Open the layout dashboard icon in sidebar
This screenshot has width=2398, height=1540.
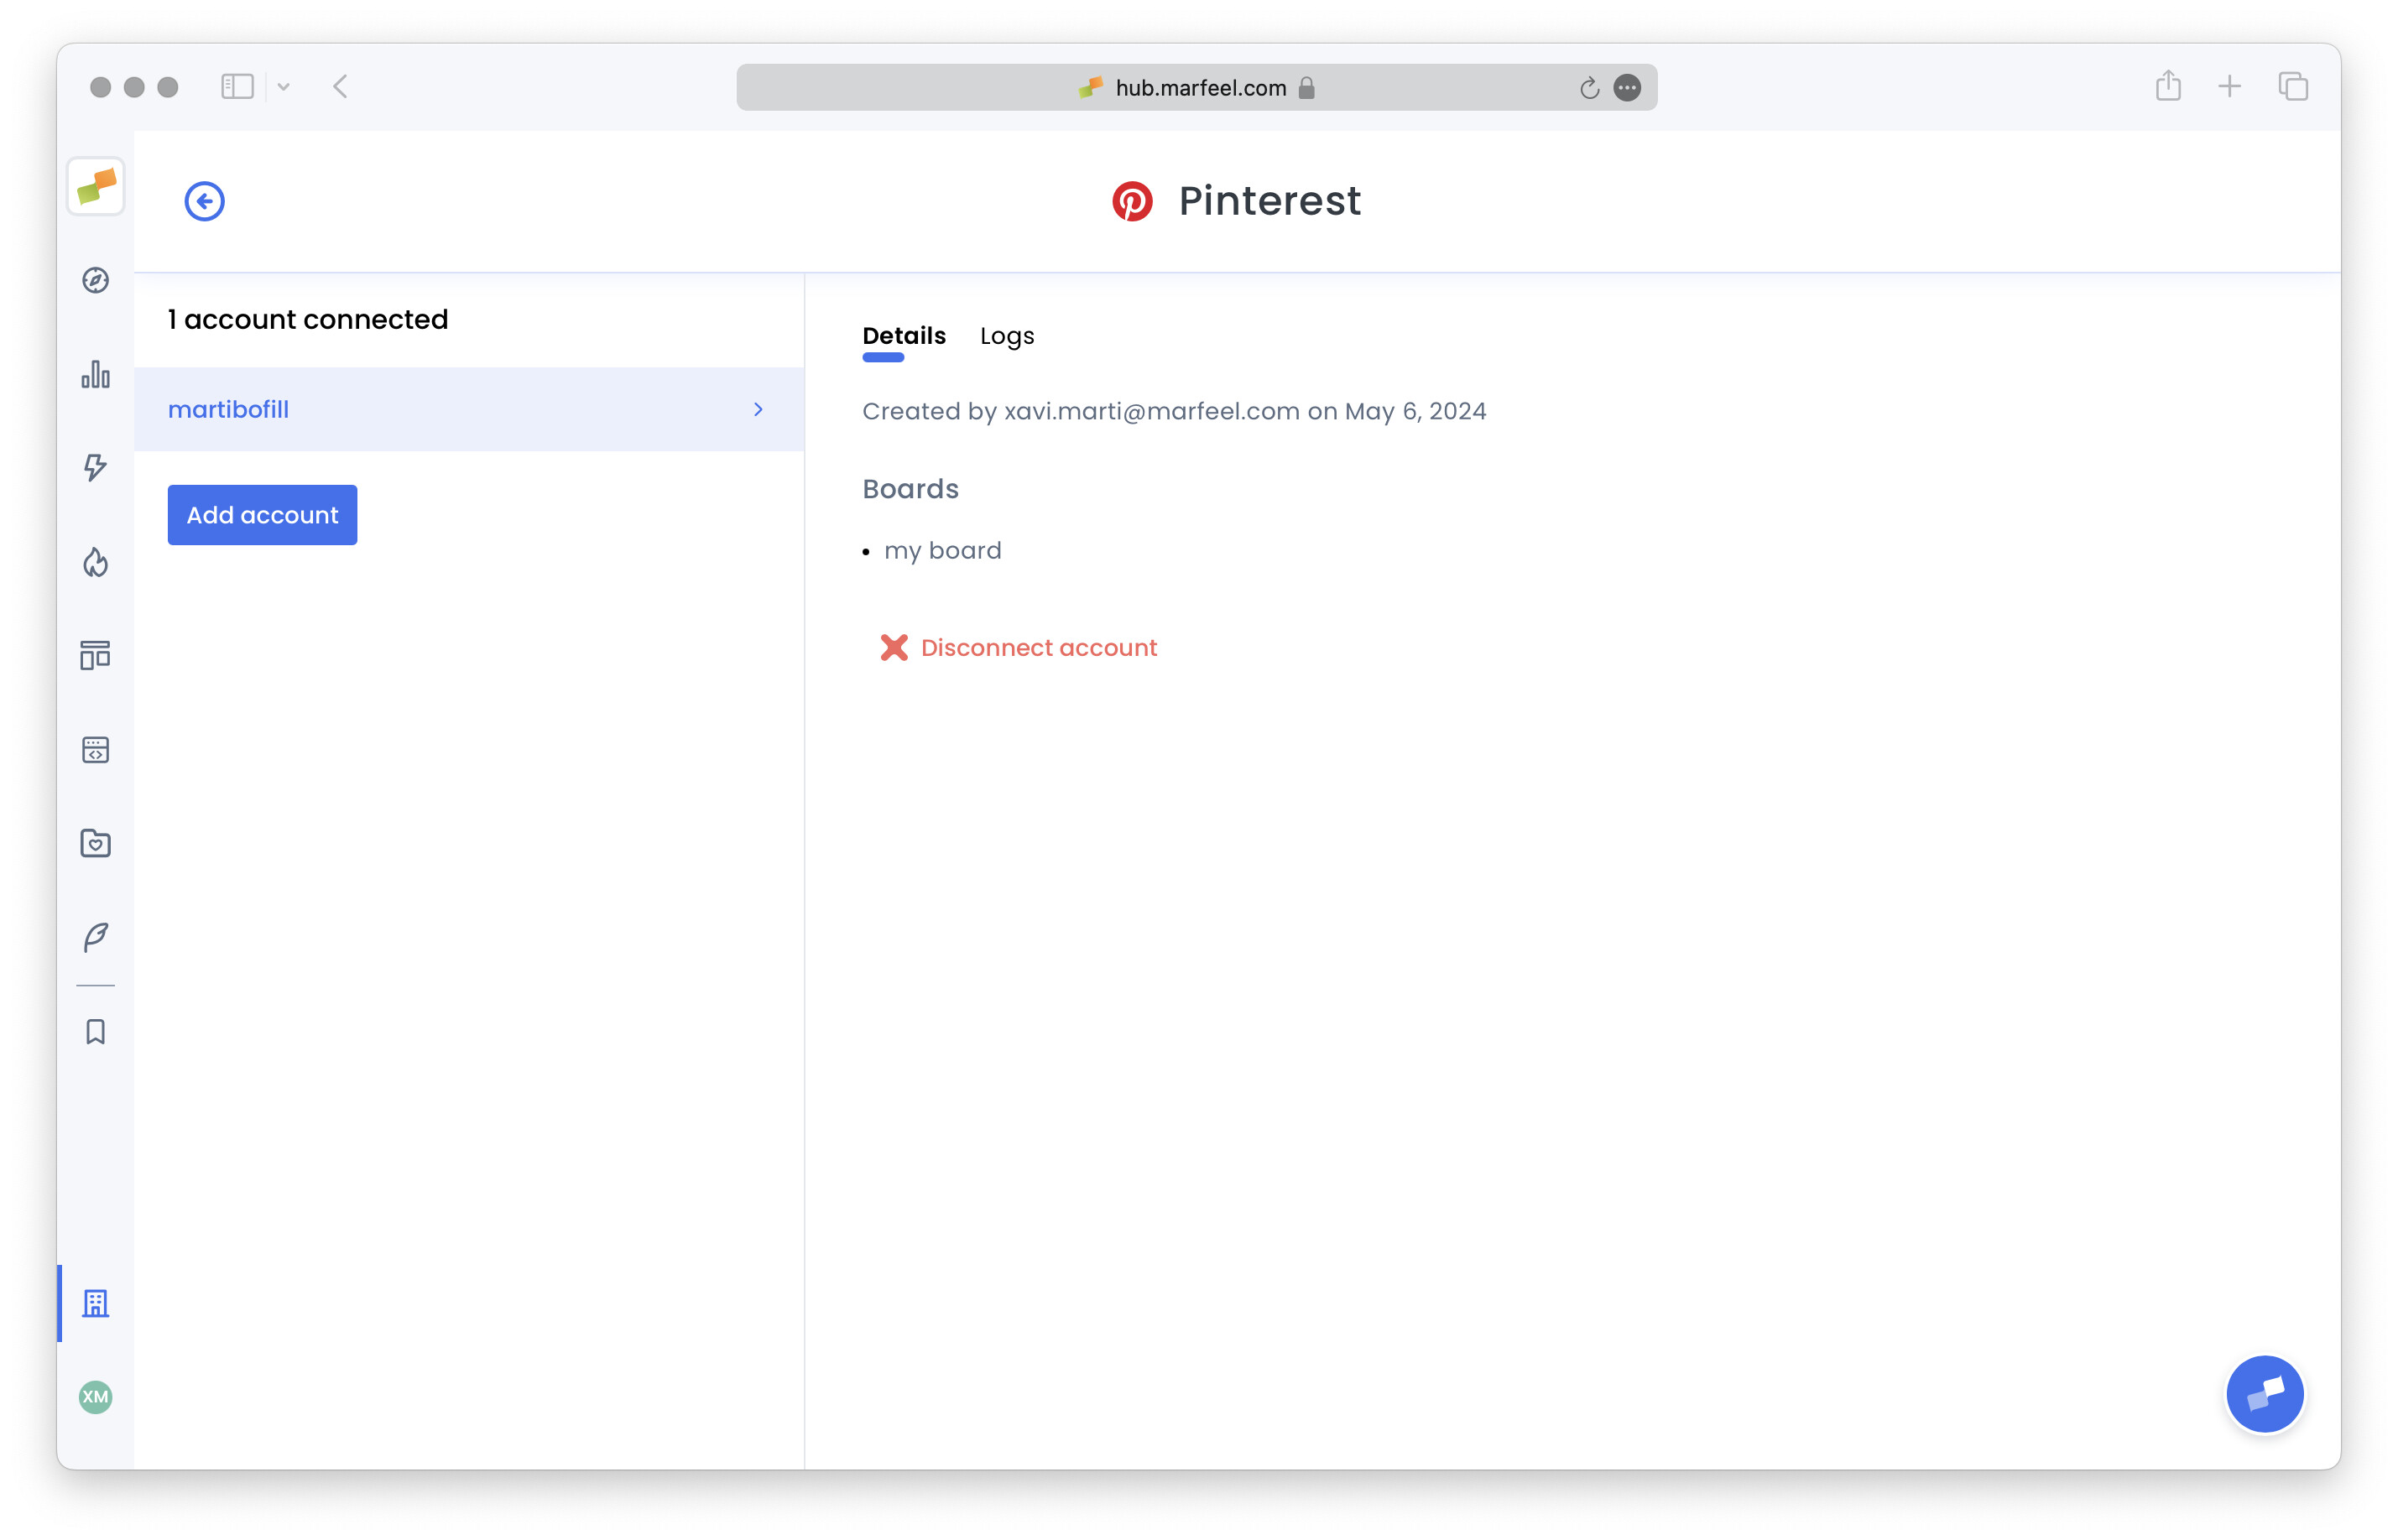tap(95, 656)
